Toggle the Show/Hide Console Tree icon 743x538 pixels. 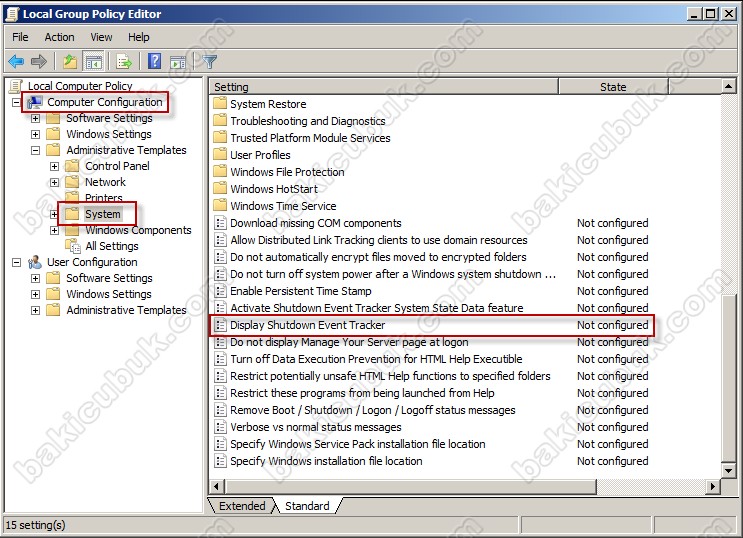point(93,61)
